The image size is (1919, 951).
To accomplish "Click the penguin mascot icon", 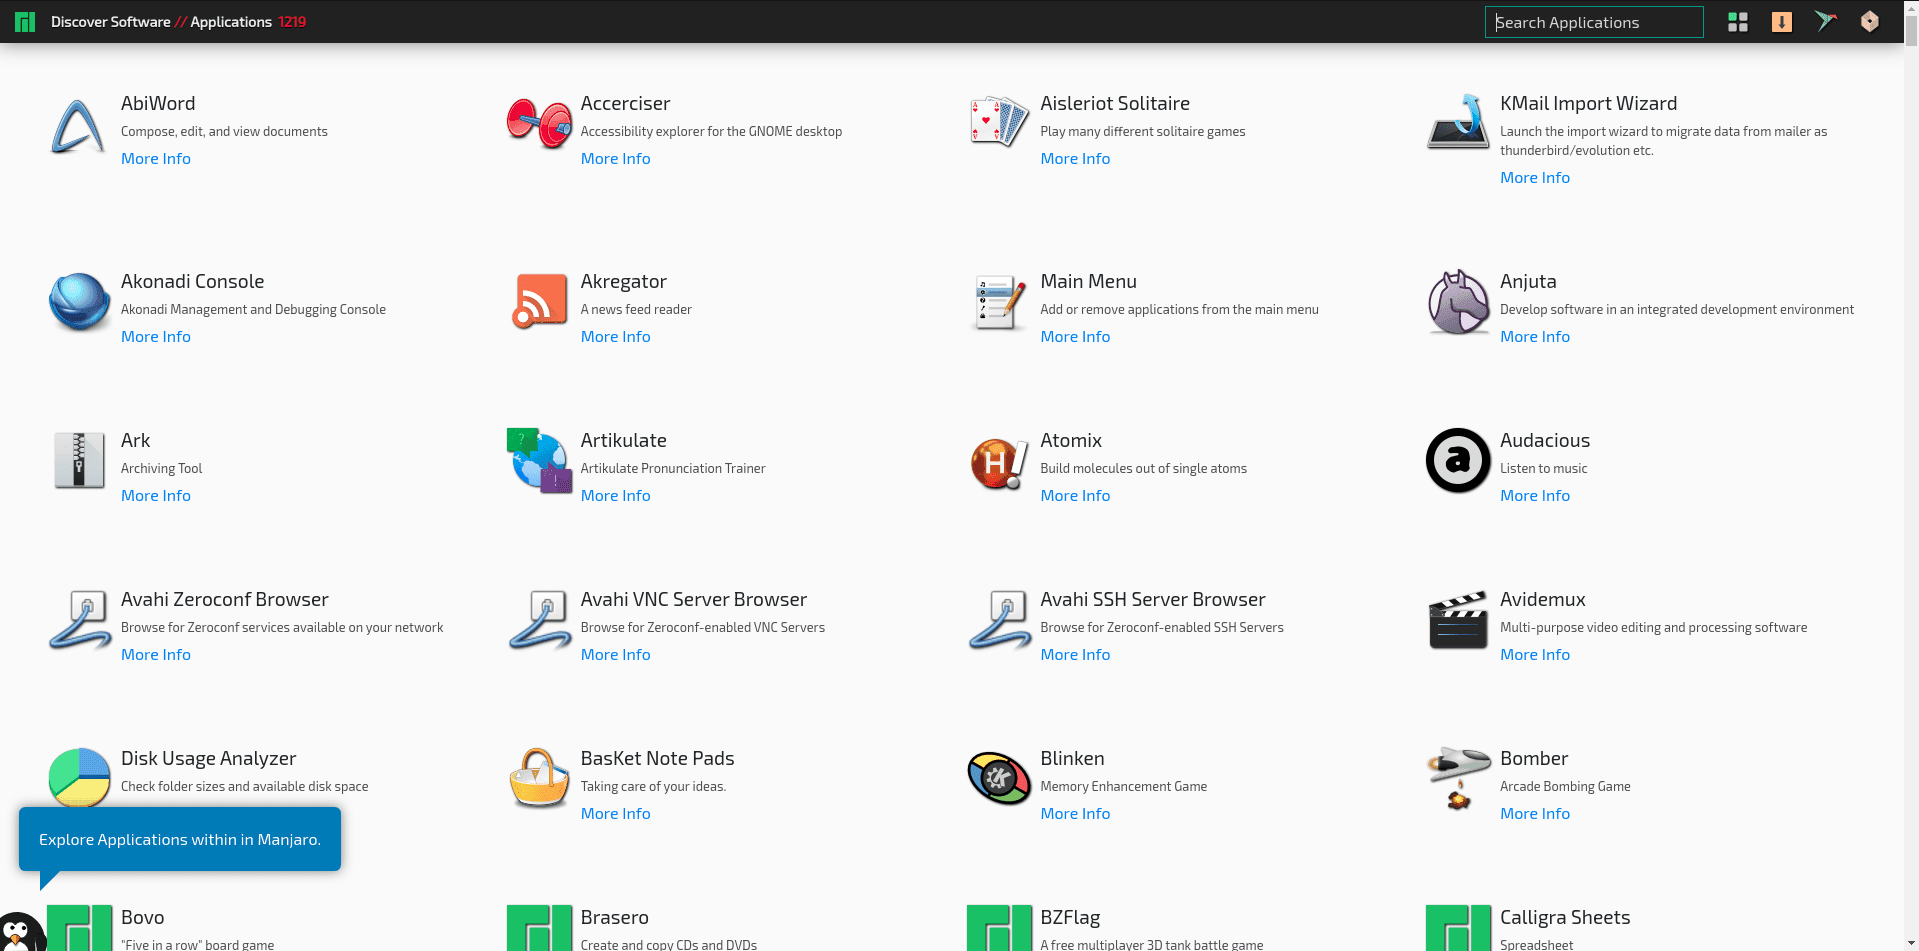I will [20, 932].
